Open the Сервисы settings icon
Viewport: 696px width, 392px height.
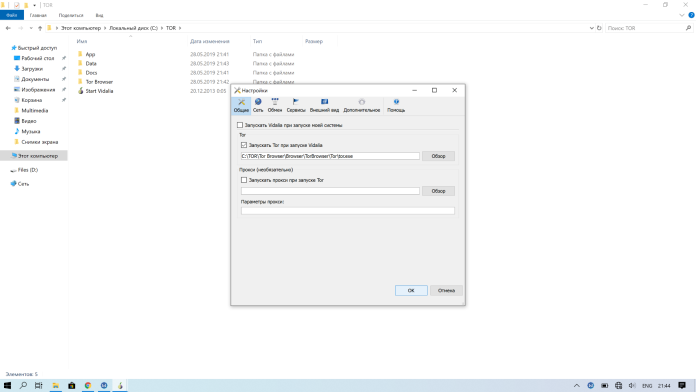296,105
